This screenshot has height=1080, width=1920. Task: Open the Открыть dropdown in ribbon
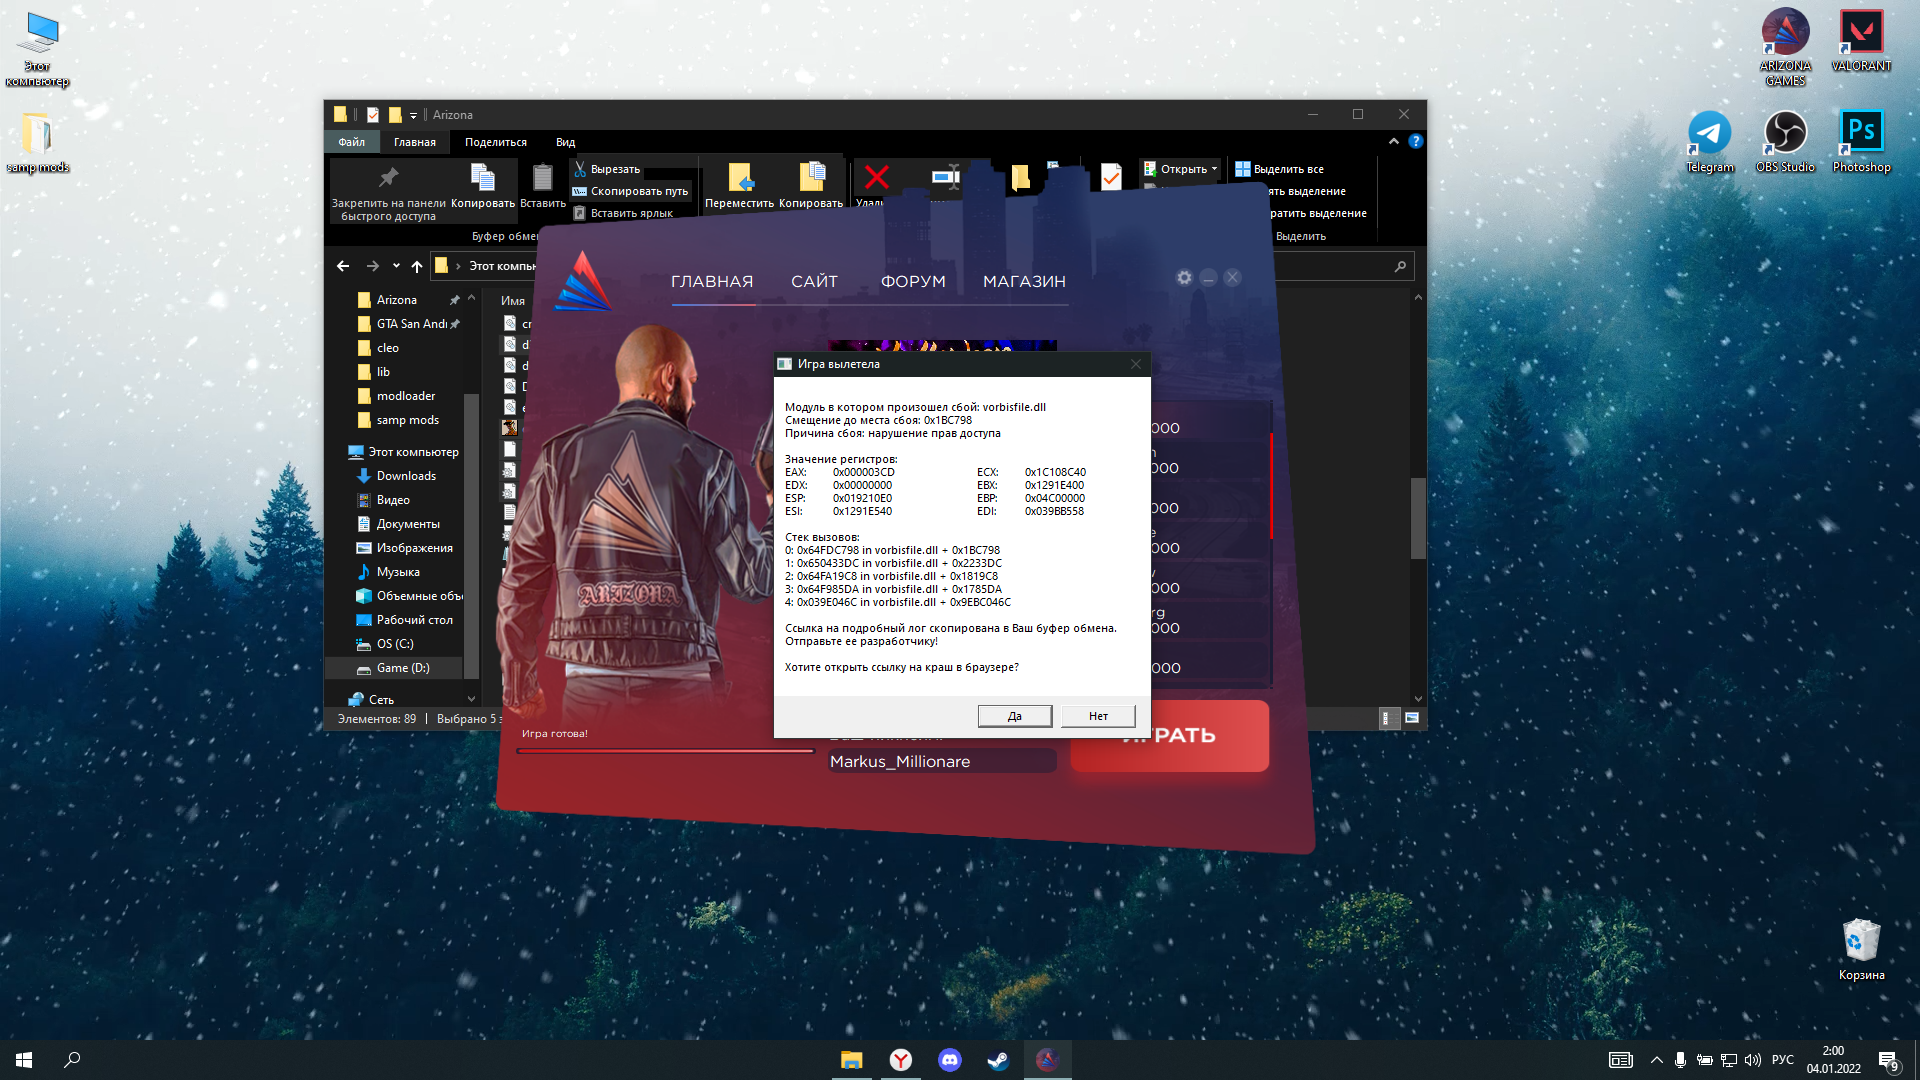point(1182,169)
